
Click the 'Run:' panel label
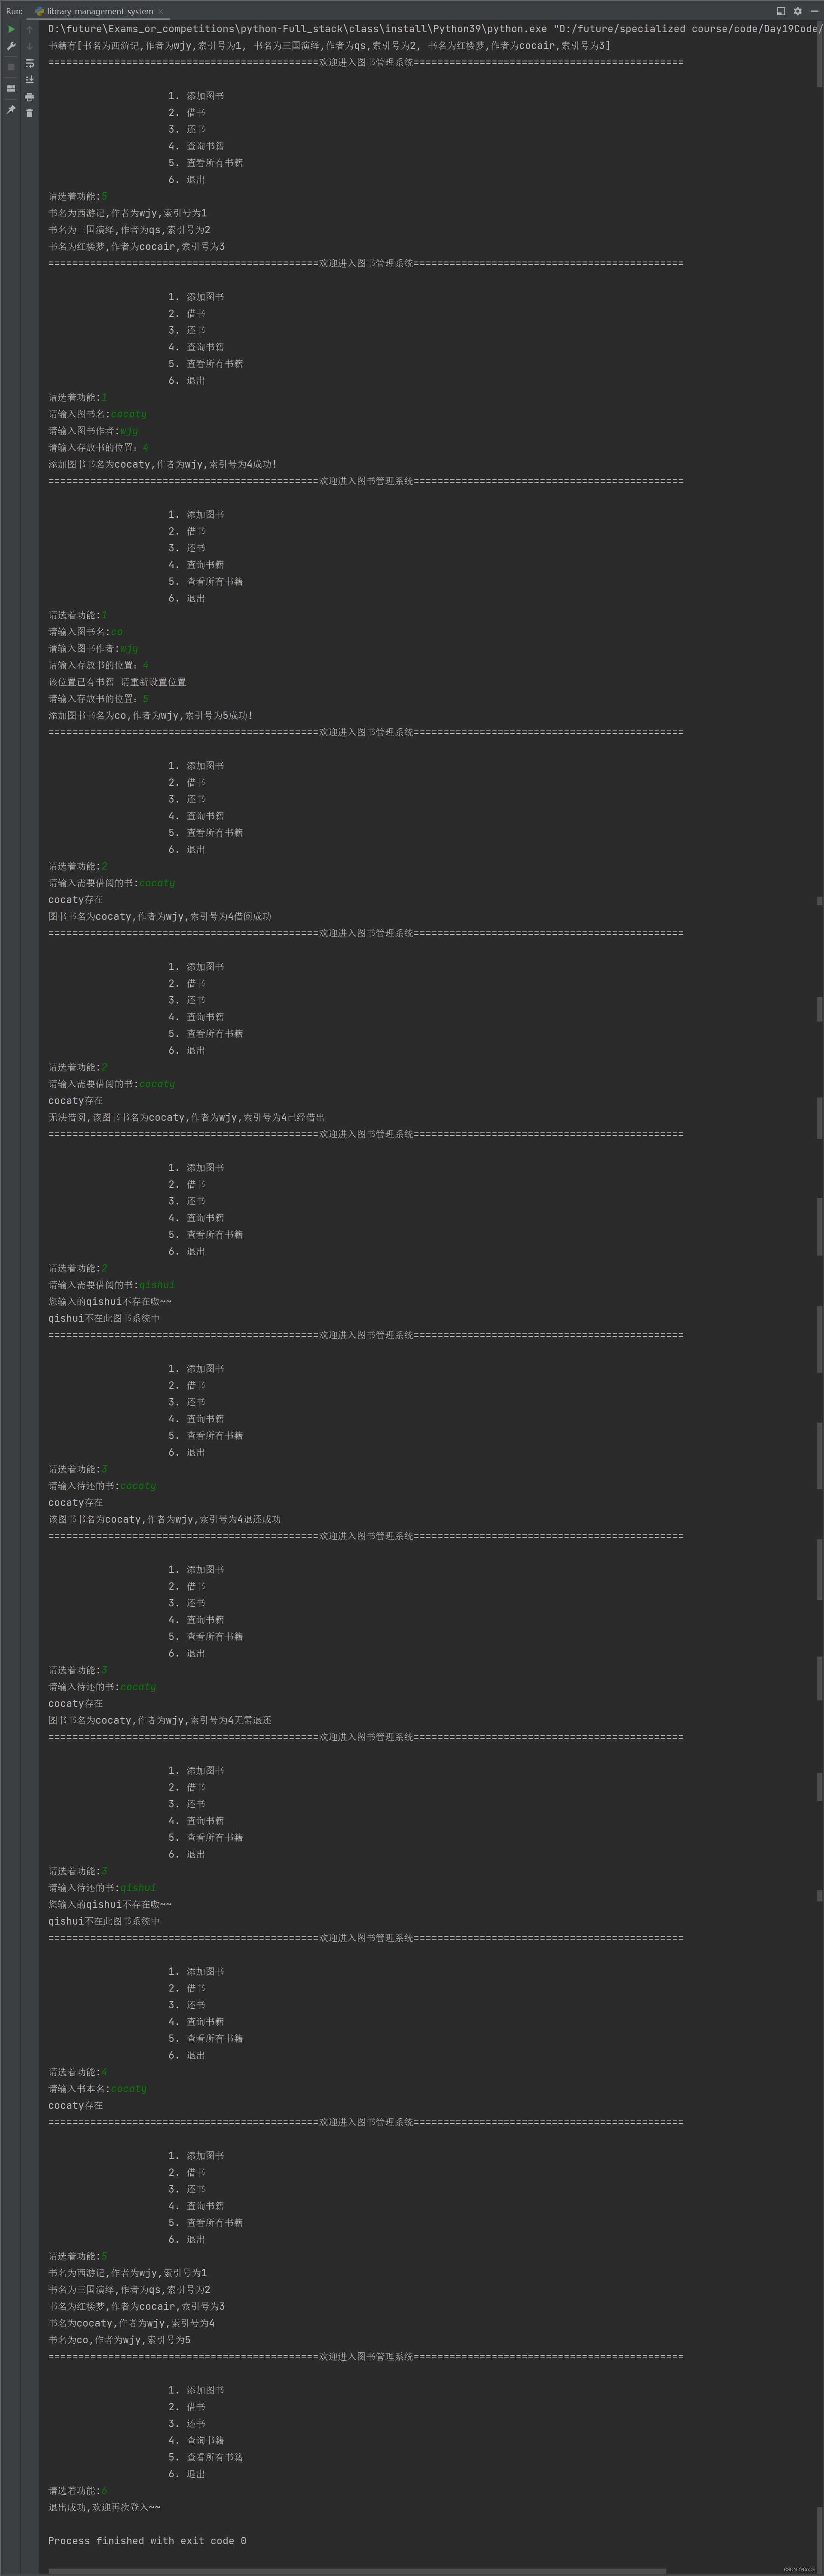pyautogui.click(x=14, y=11)
